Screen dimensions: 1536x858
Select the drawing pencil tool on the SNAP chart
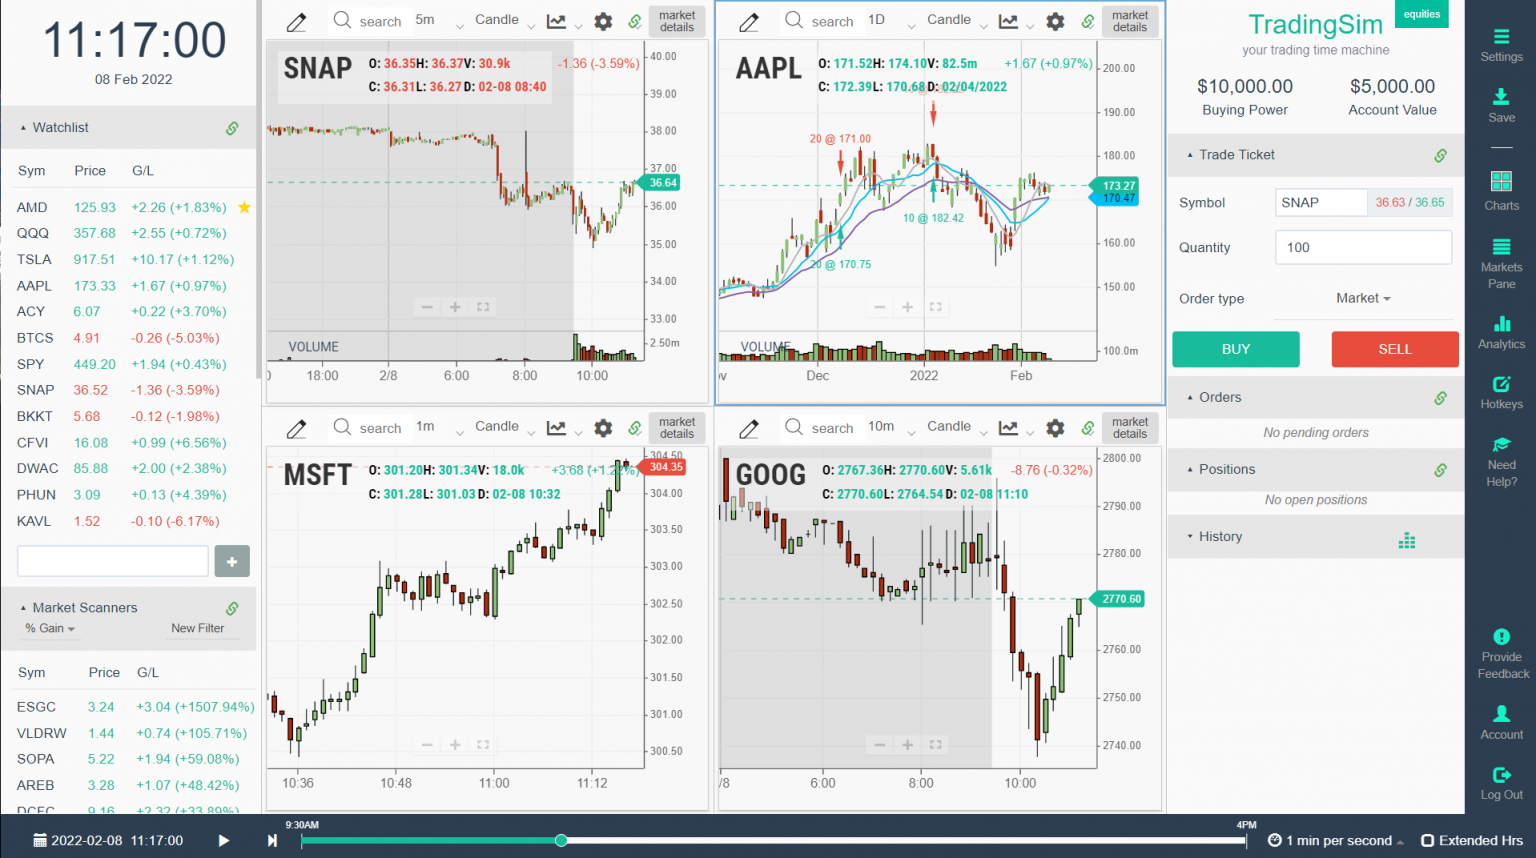point(296,20)
